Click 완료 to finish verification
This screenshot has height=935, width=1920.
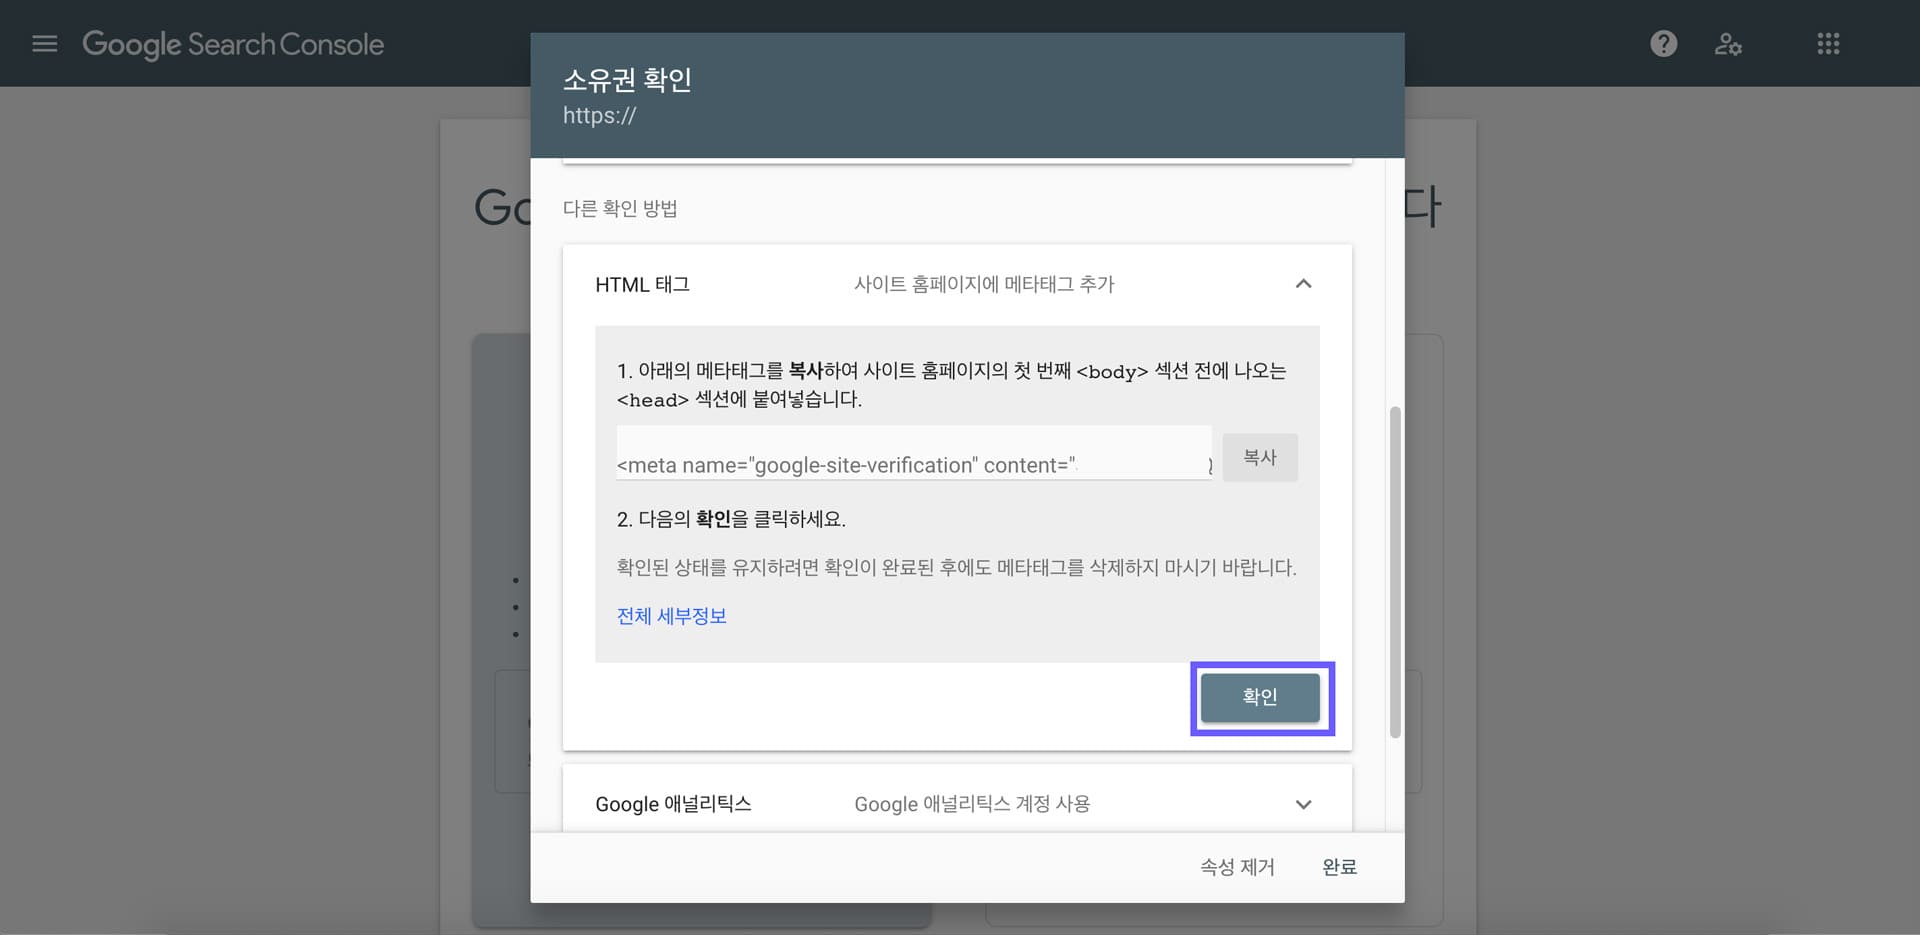(x=1339, y=867)
